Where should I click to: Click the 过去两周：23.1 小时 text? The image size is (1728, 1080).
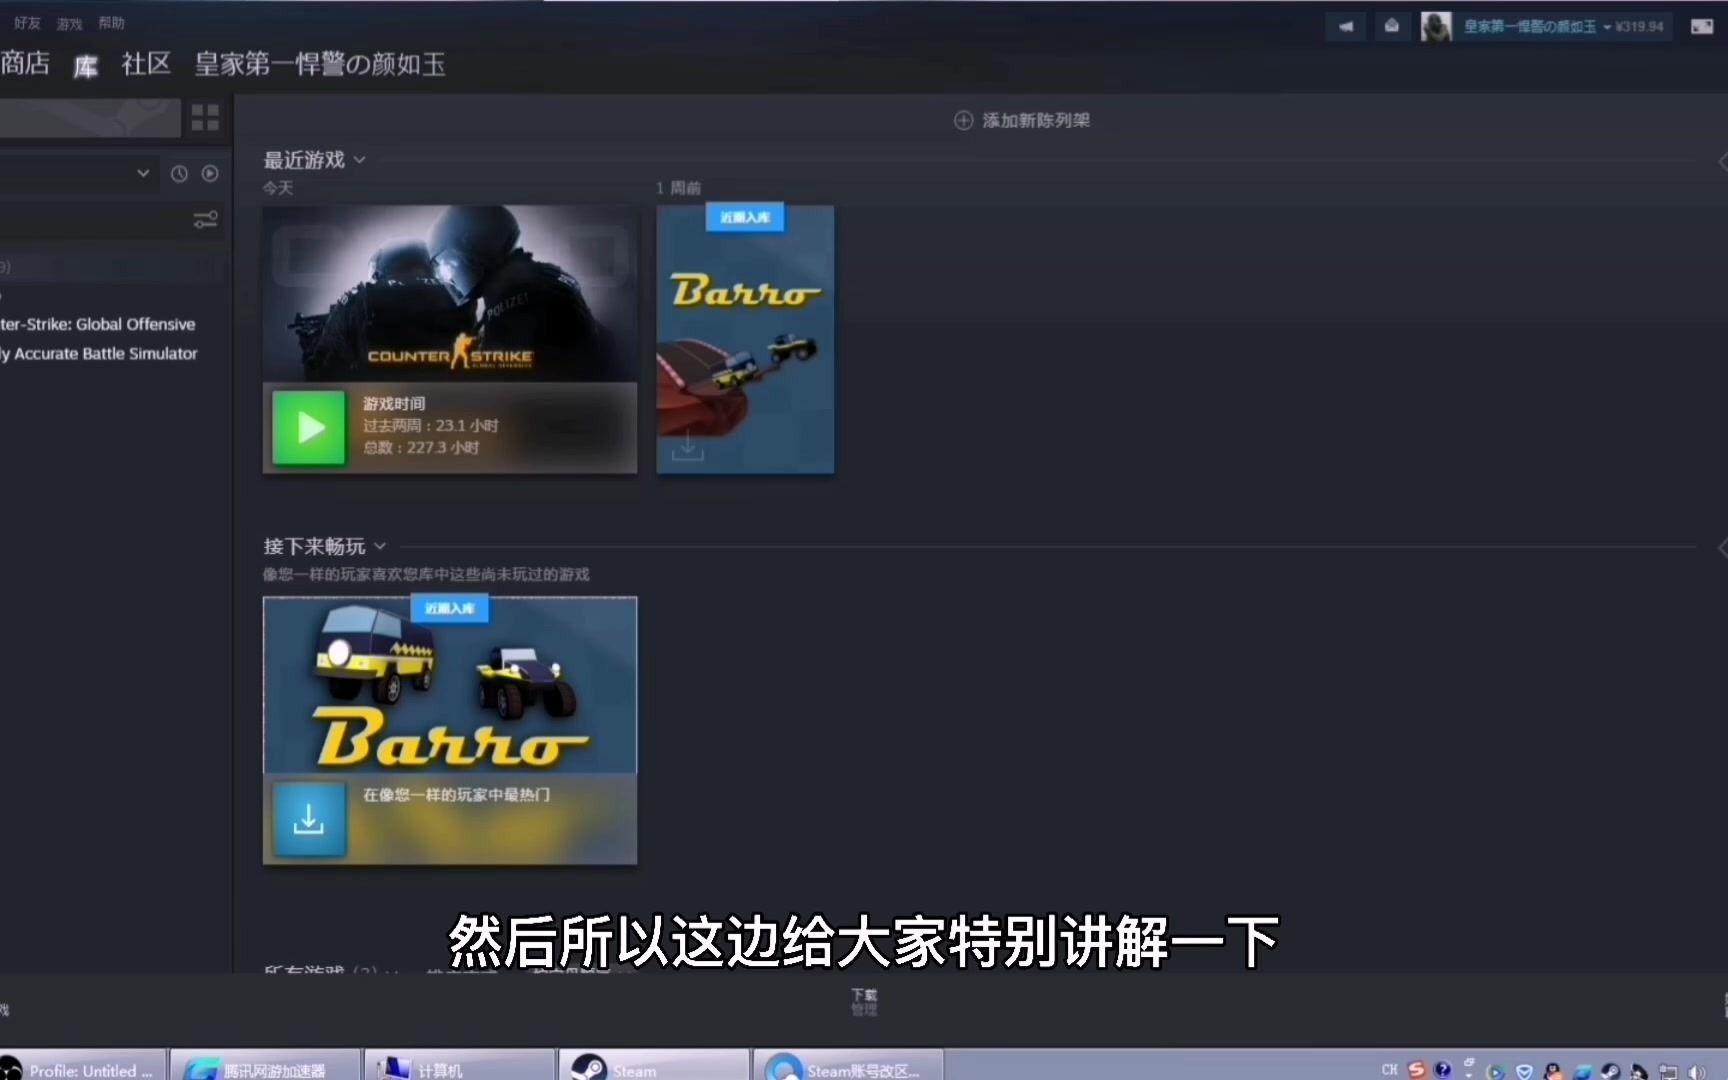[430, 425]
